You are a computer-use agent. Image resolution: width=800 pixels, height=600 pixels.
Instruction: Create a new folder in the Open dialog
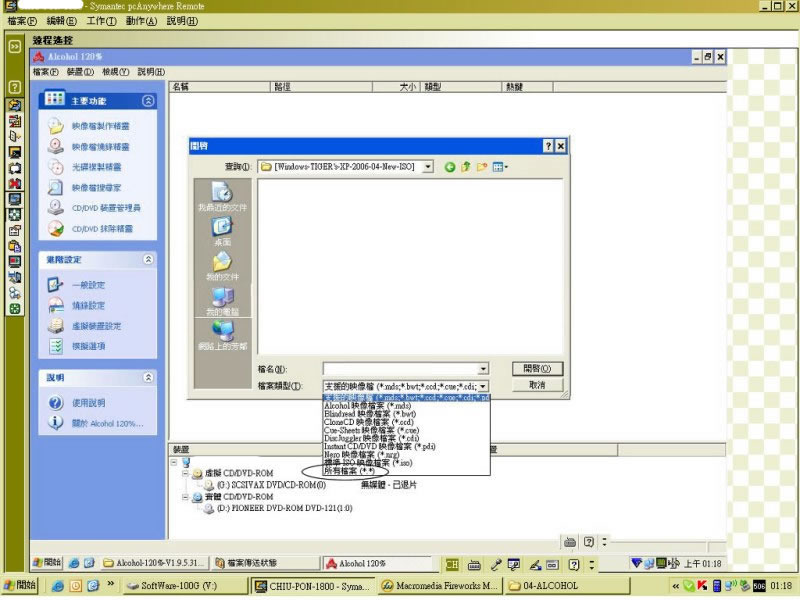[482, 167]
